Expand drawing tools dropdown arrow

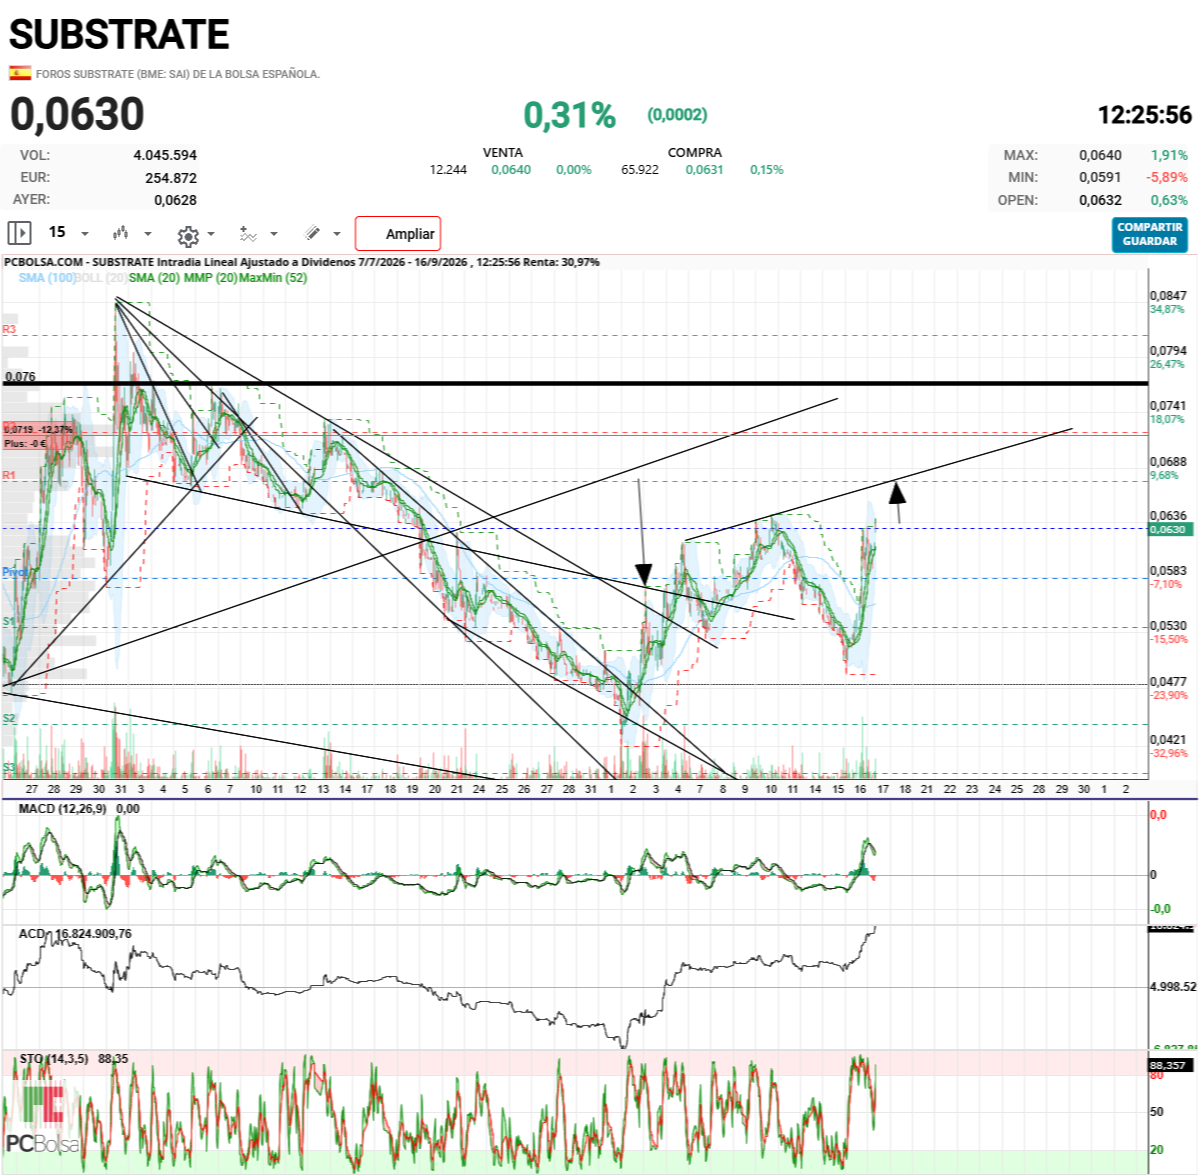click(x=337, y=234)
